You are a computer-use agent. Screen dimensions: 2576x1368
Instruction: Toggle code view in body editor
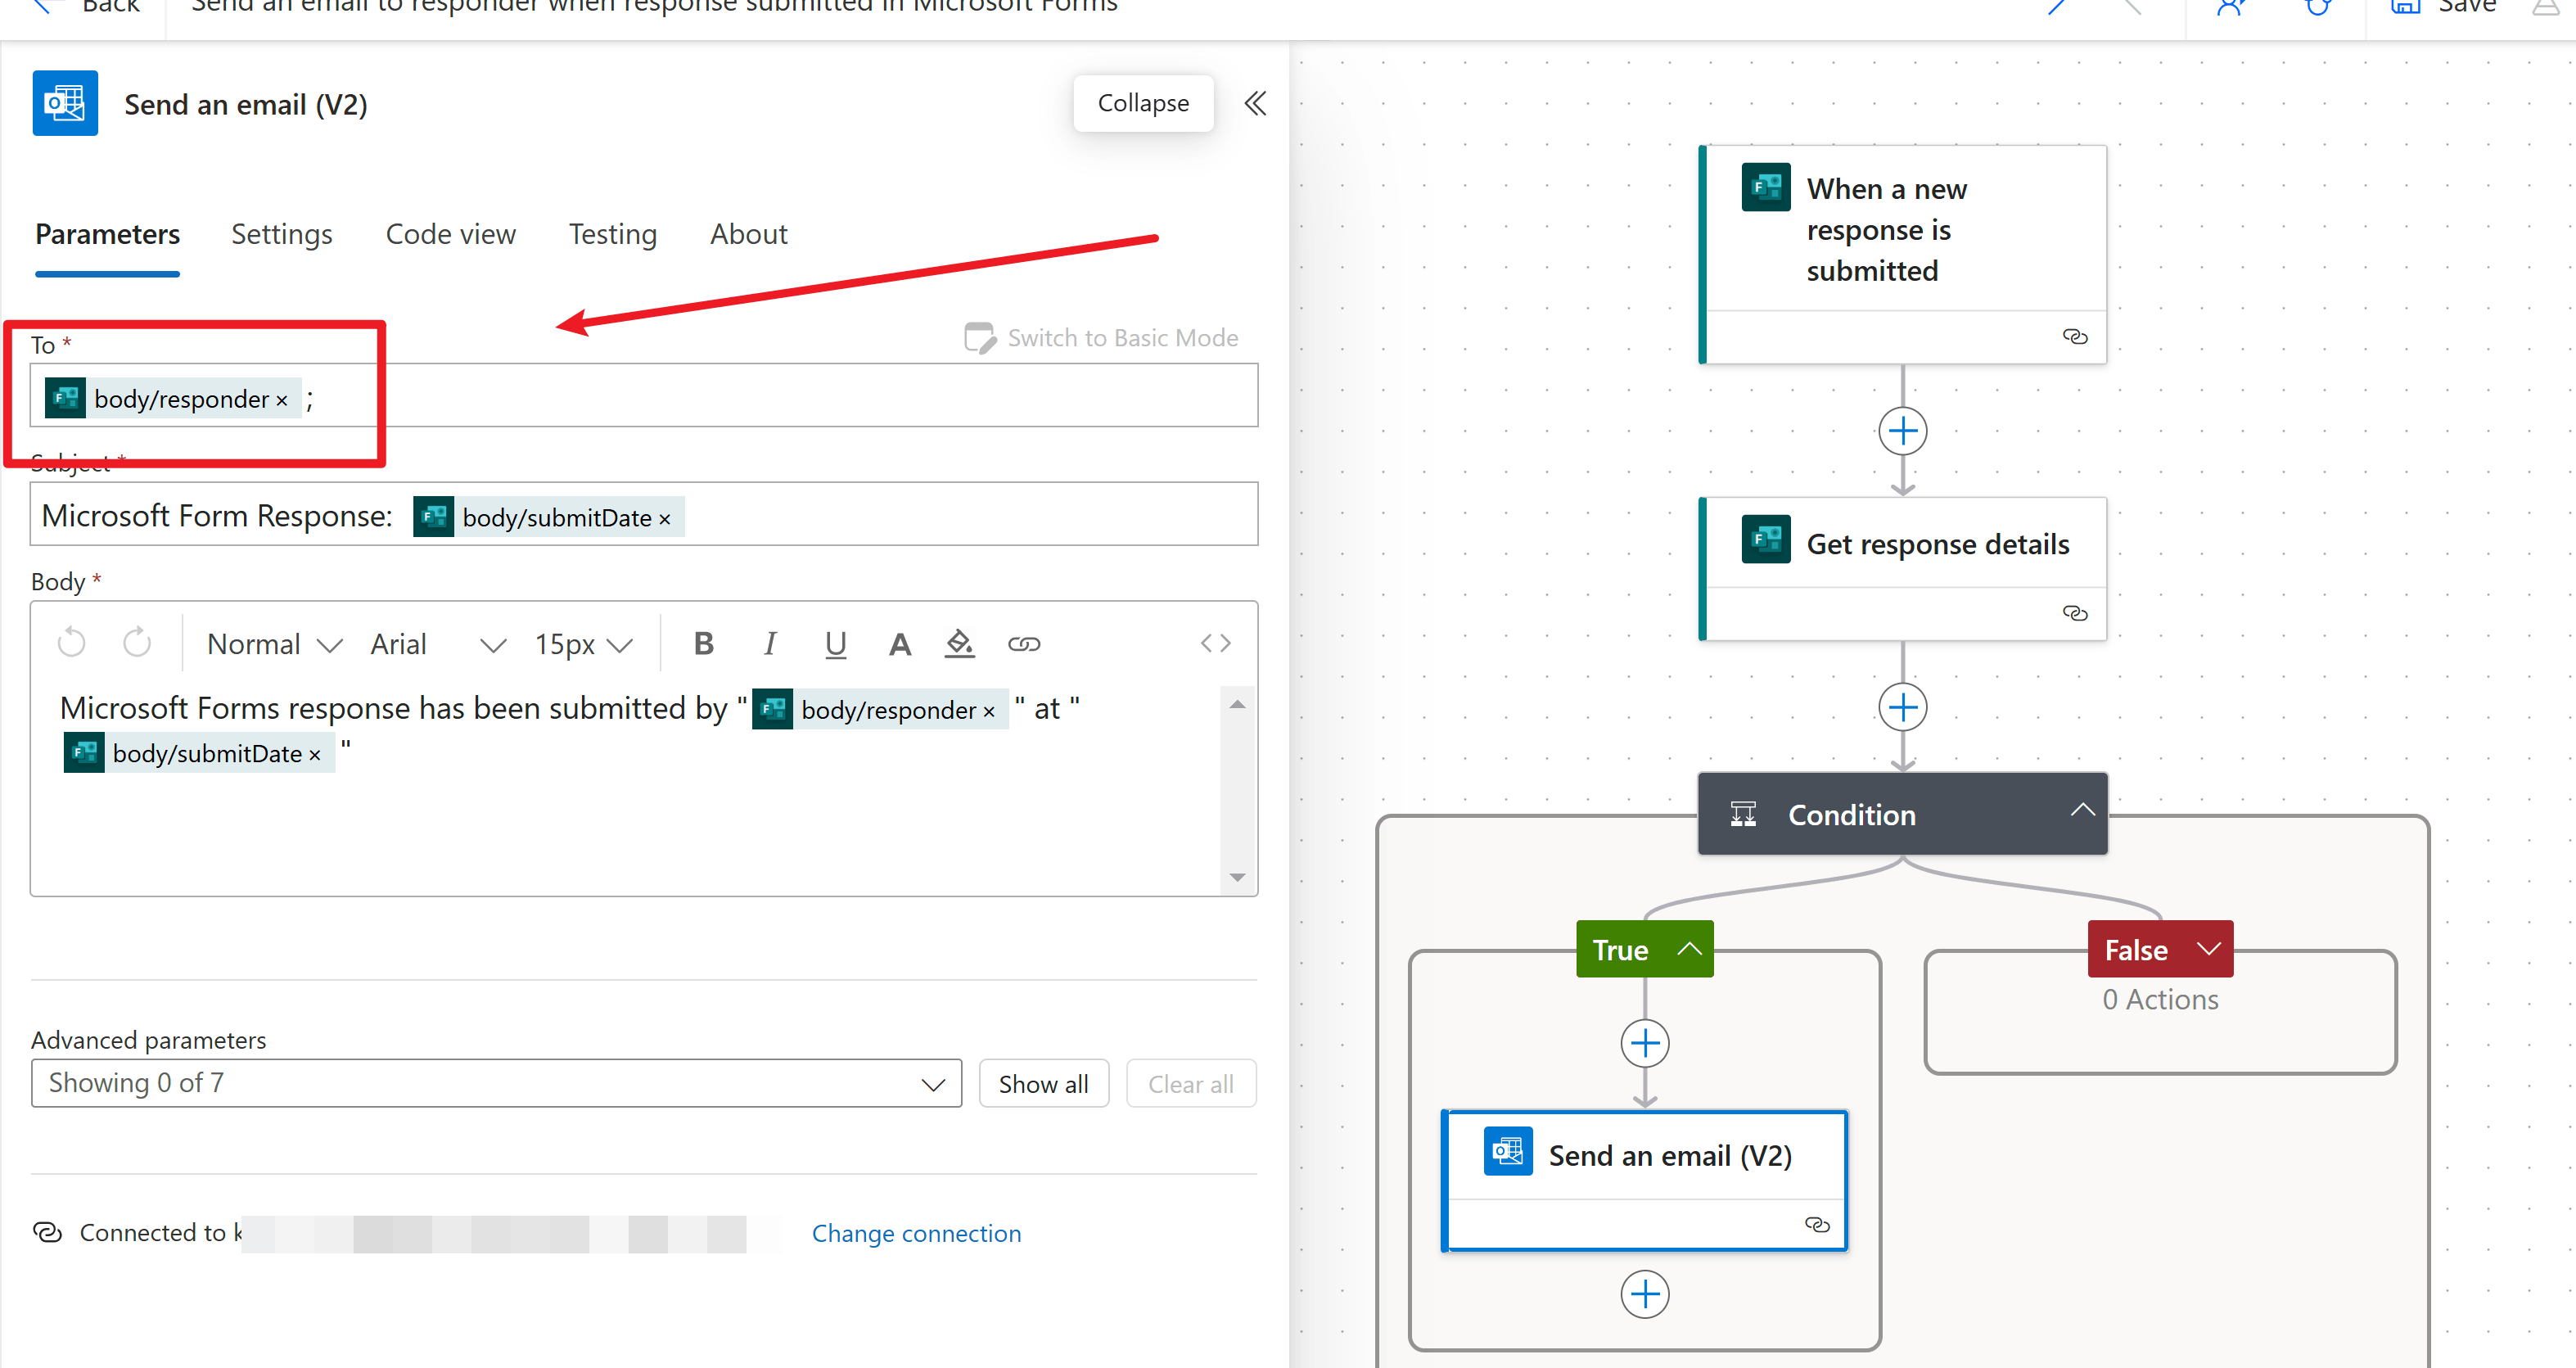point(1215,644)
